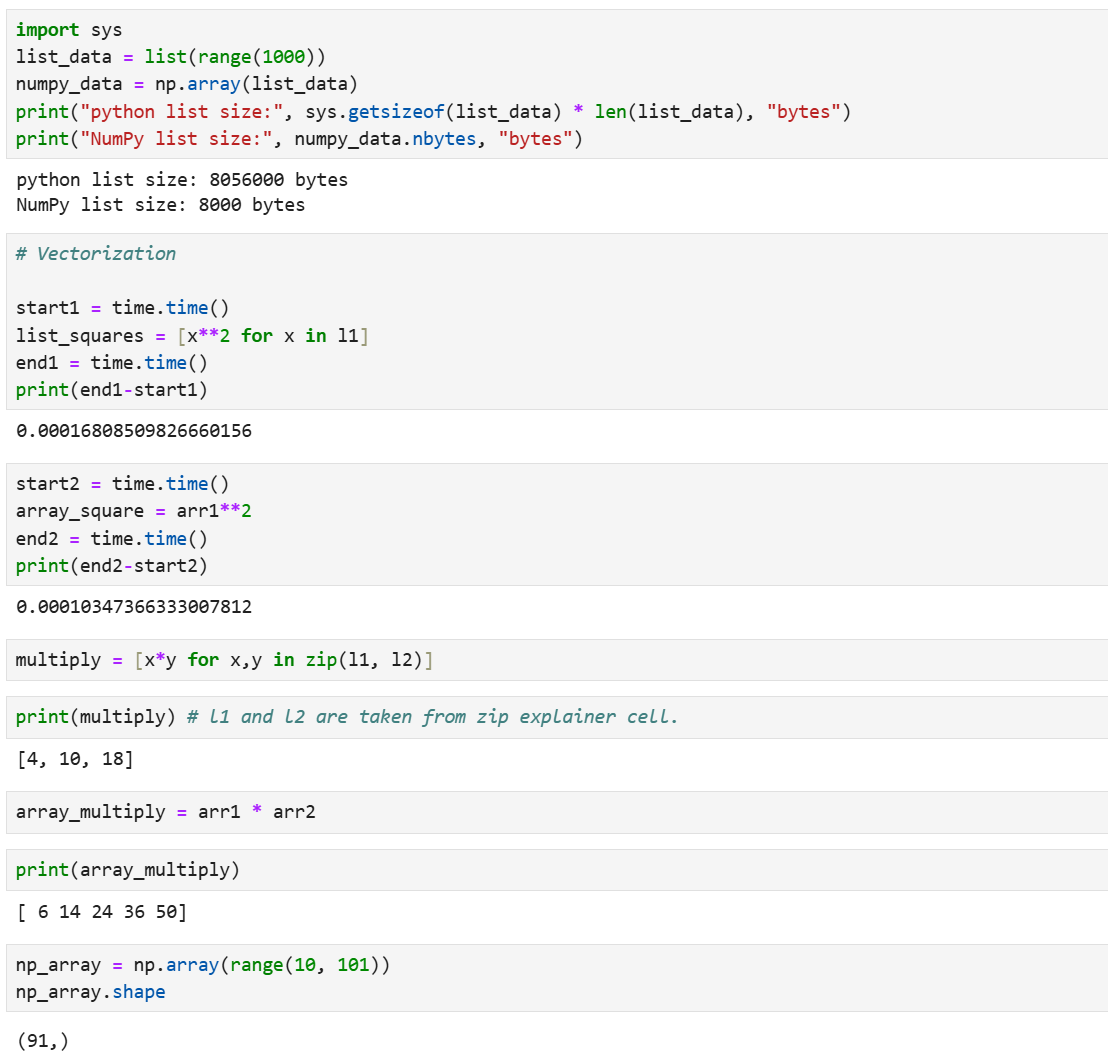1108x1063 pixels.
Task: Select the 'array_multiply = arr1 * arr2' cell
Action: (166, 812)
